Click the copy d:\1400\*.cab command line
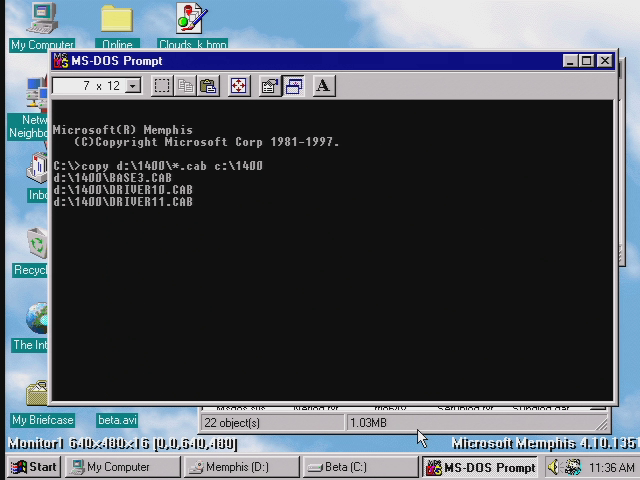The height and width of the screenshot is (480, 640). [158, 166]
